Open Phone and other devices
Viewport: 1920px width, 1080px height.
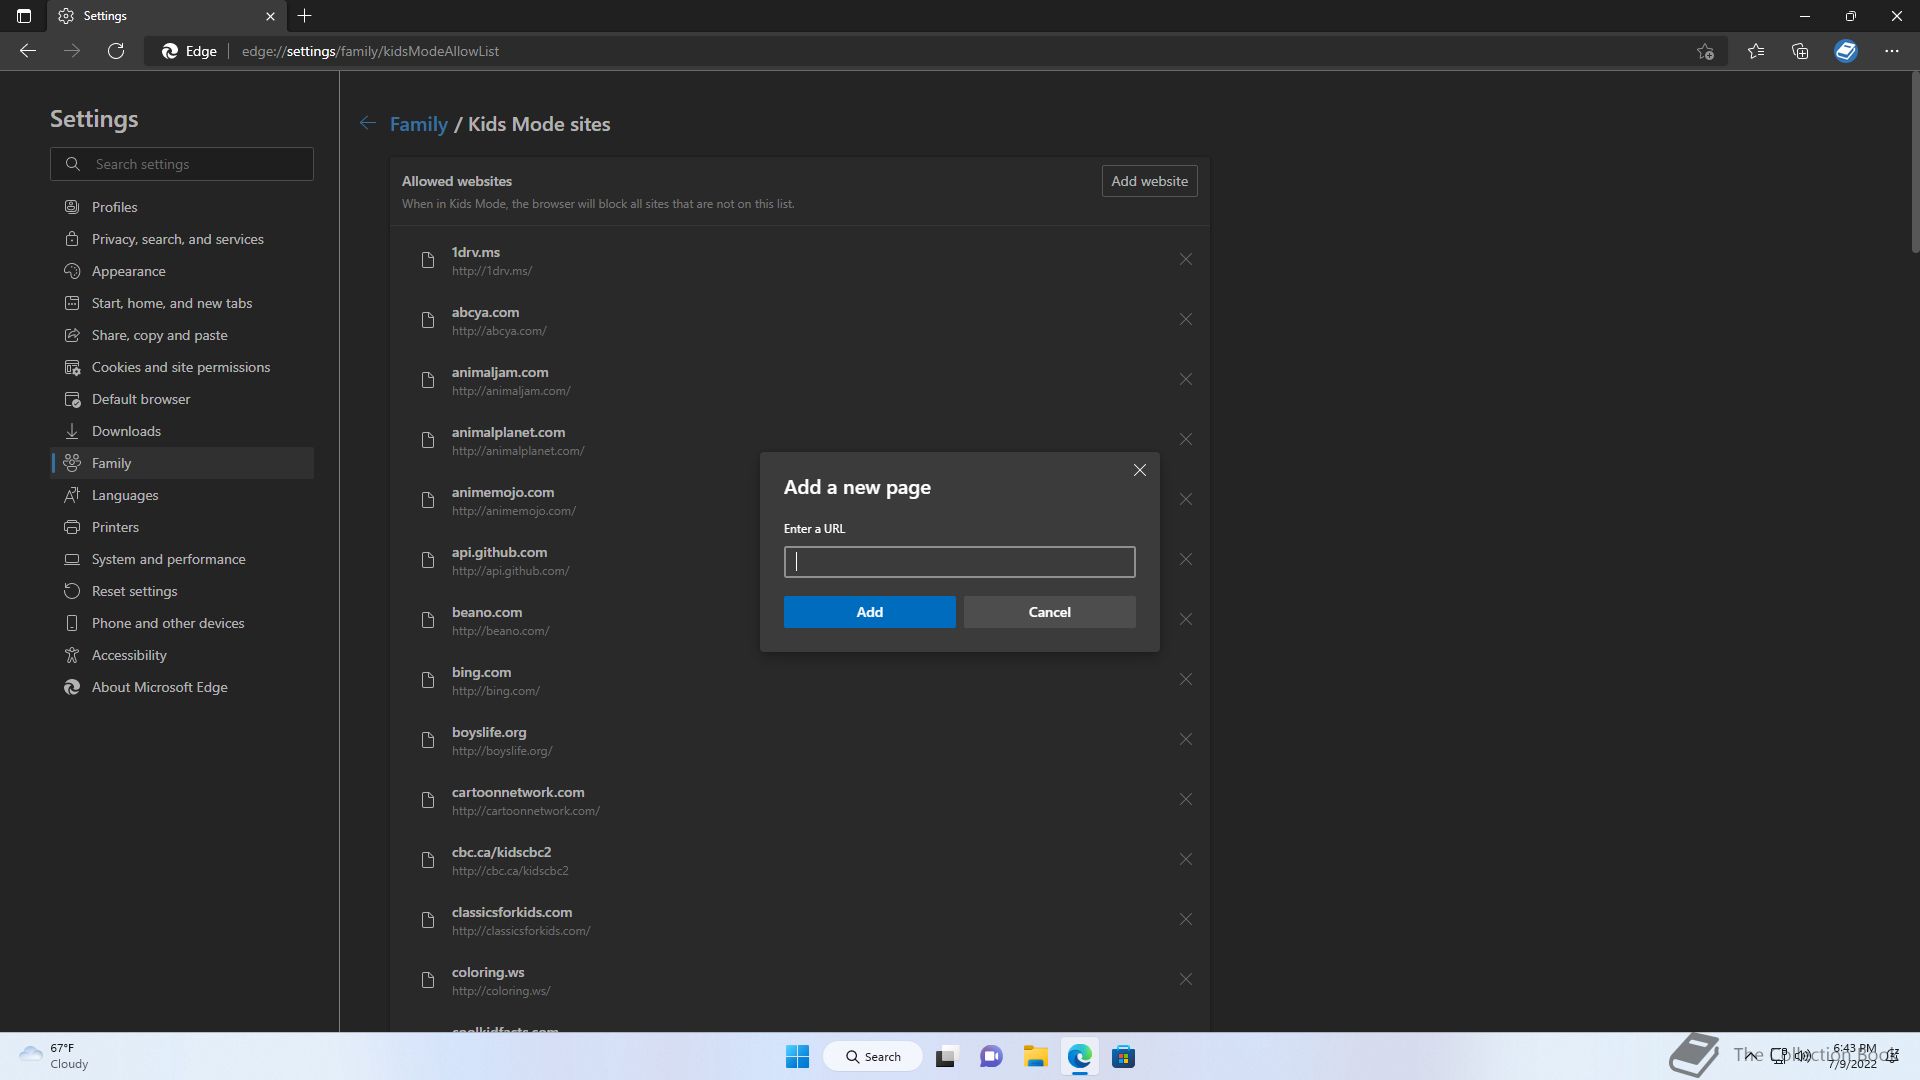(x=182, y=623)
